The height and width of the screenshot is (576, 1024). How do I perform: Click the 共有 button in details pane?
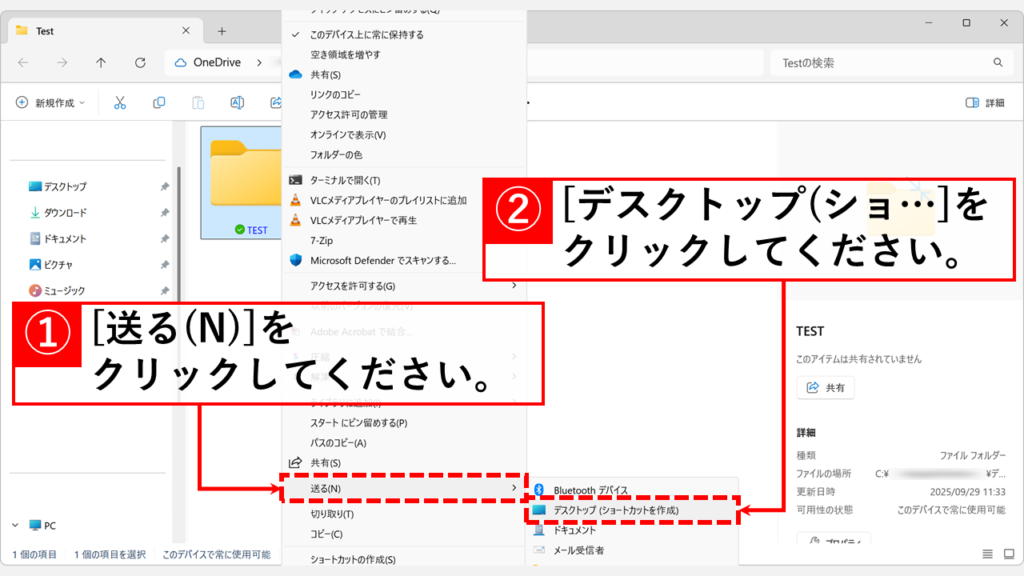[826, 387]
